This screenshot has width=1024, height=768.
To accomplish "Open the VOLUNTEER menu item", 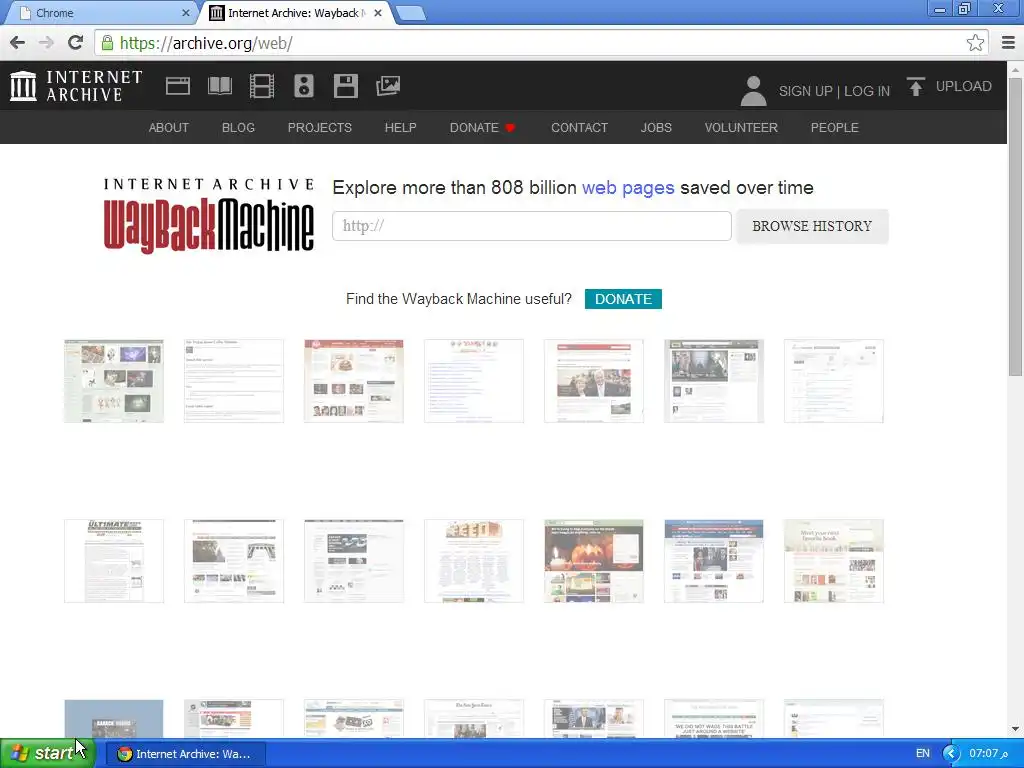I will pyautogui.click(x=741, y=128).
